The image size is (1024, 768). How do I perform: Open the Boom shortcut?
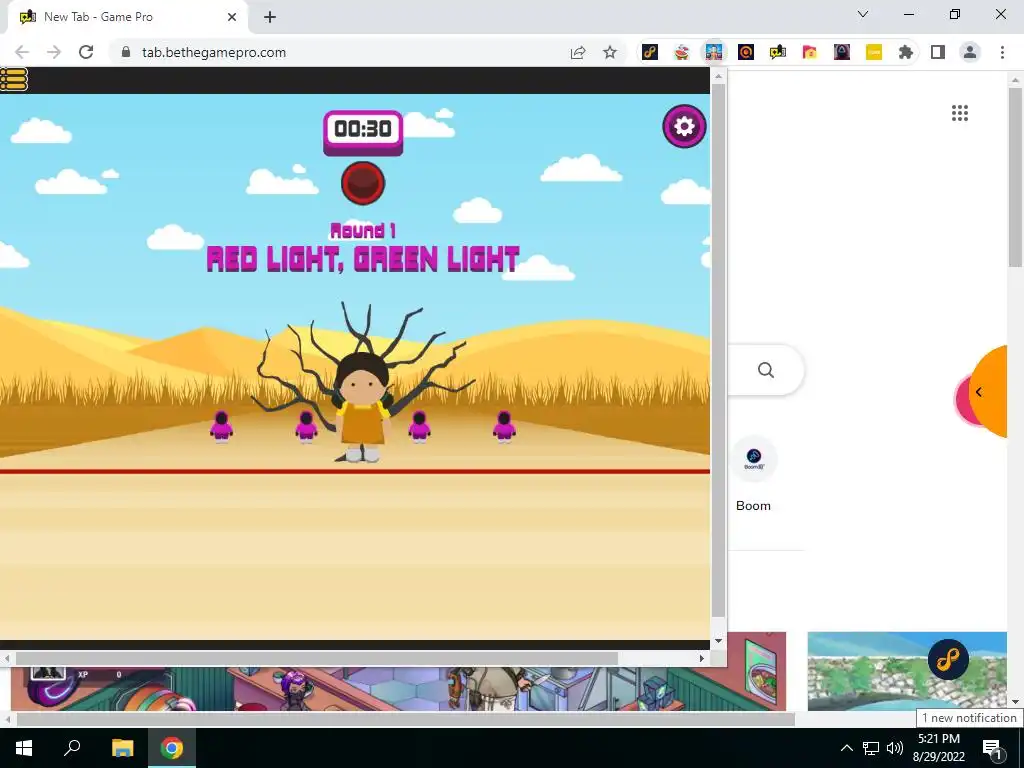754,475
